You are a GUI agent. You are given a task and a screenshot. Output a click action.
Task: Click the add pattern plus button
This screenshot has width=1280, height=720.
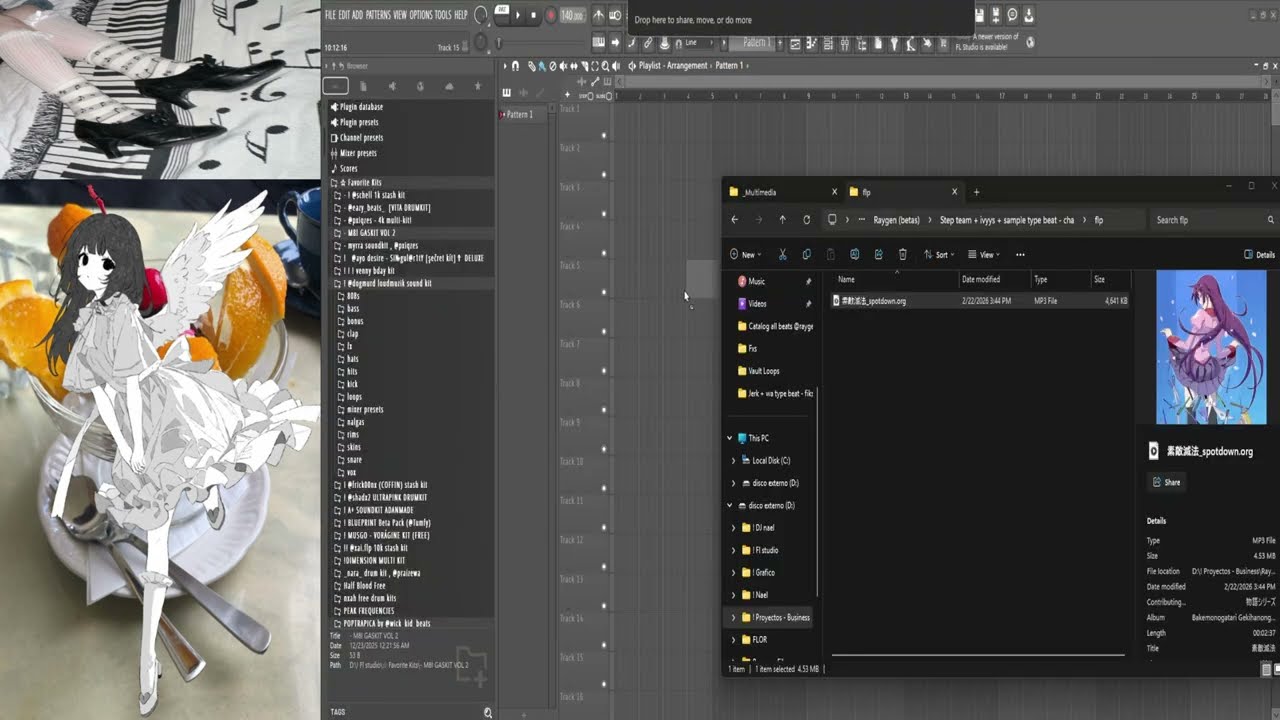(x=781, y=43)
